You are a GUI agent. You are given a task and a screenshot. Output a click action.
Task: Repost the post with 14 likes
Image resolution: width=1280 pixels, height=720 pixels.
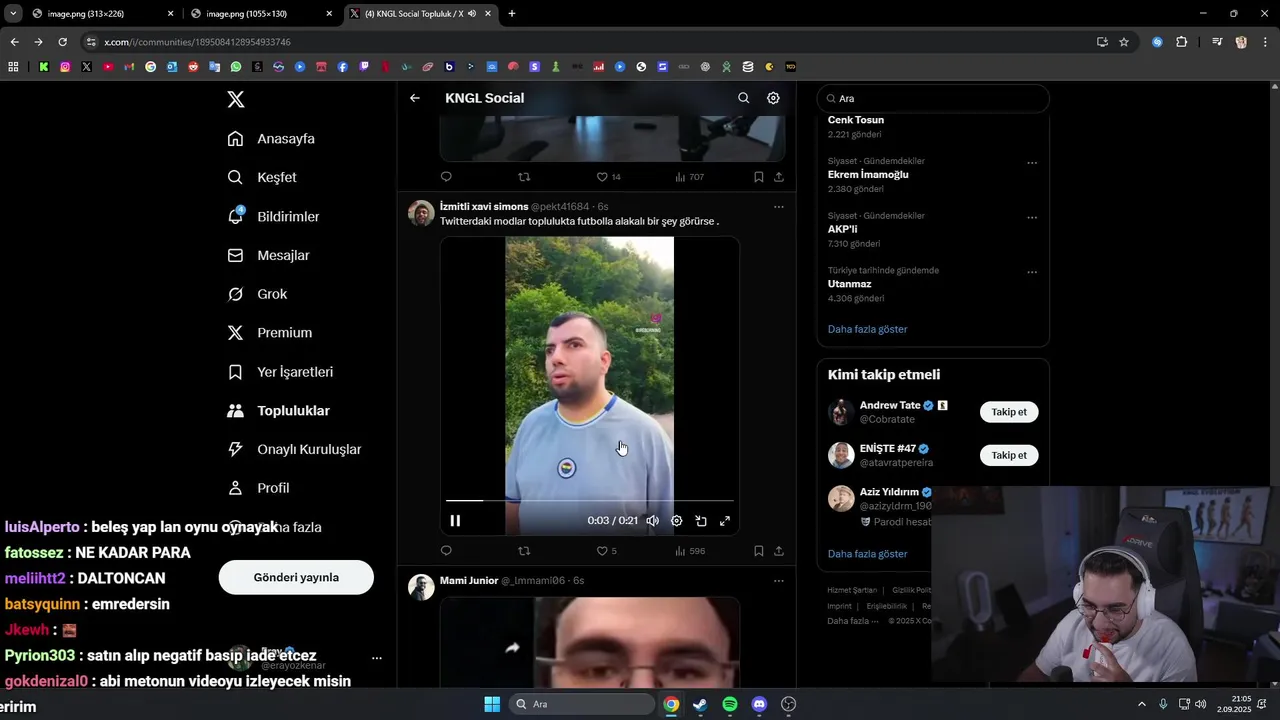coord(524,177)
